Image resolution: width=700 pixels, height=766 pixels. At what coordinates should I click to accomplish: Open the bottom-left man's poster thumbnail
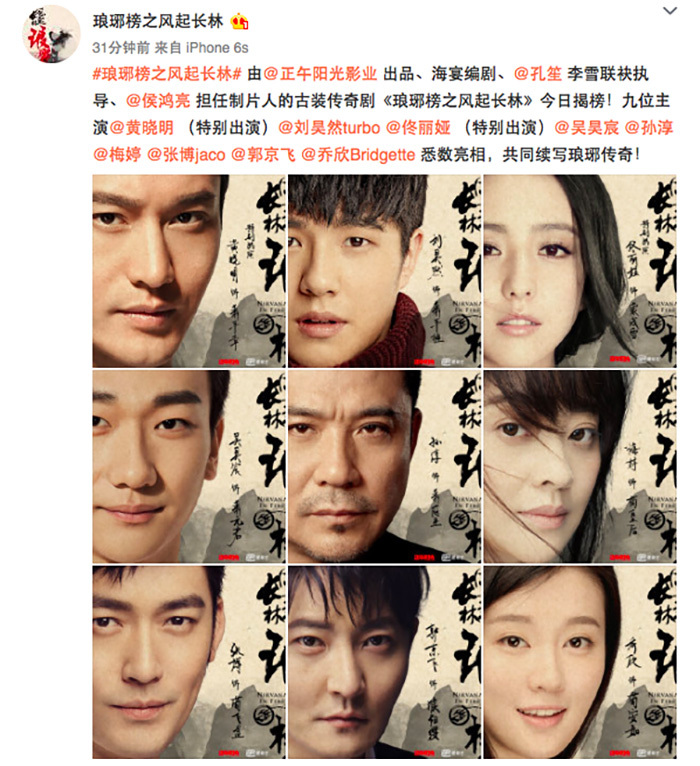[x=189, y=662]
